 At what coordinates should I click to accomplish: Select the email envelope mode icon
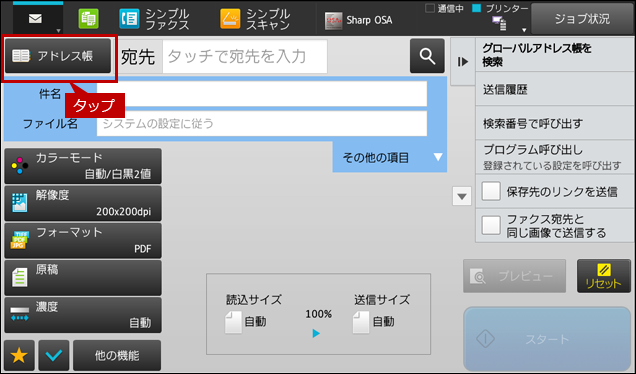[35, 19]
